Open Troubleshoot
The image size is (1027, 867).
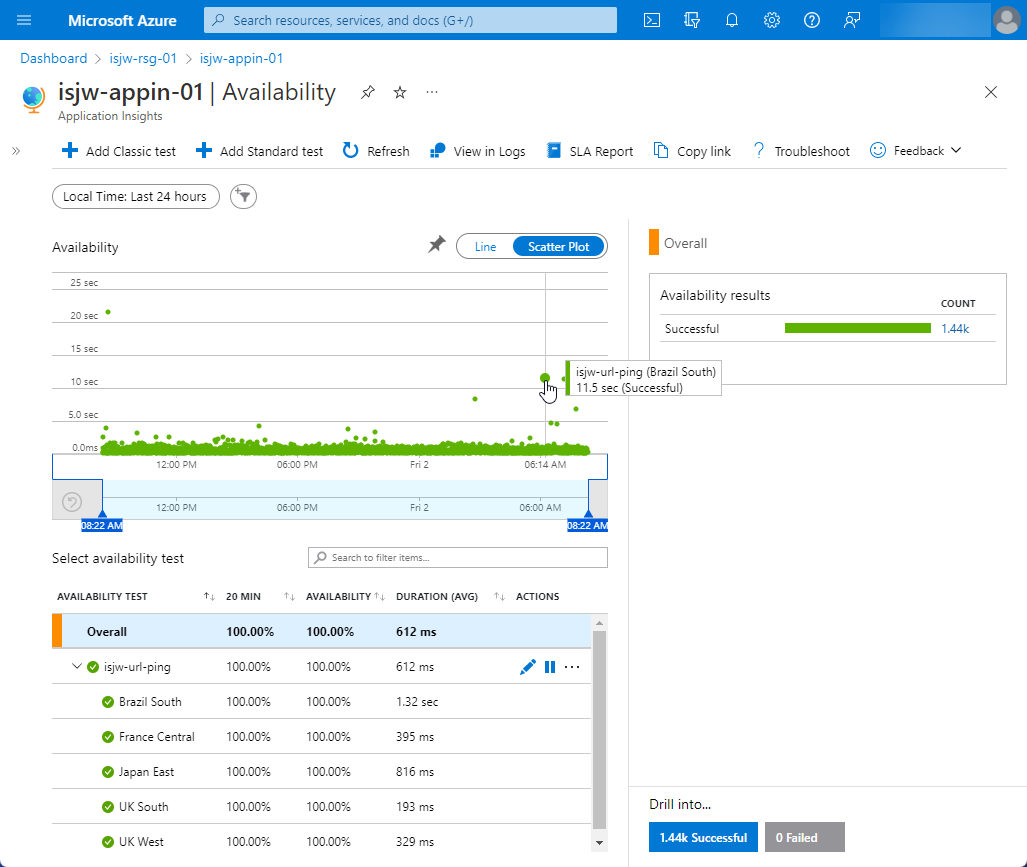pyautogui.click(x=801, y=151)
